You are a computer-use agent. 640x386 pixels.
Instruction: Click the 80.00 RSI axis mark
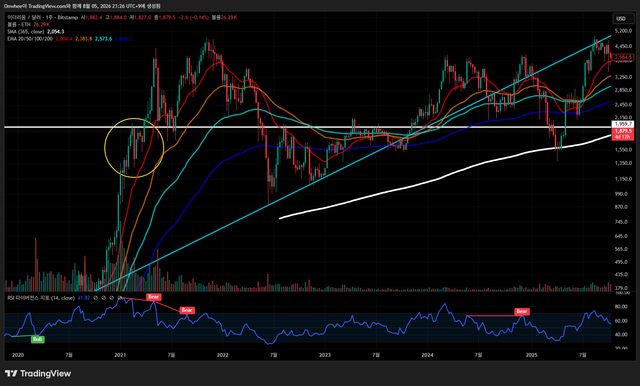pos(621,306)
